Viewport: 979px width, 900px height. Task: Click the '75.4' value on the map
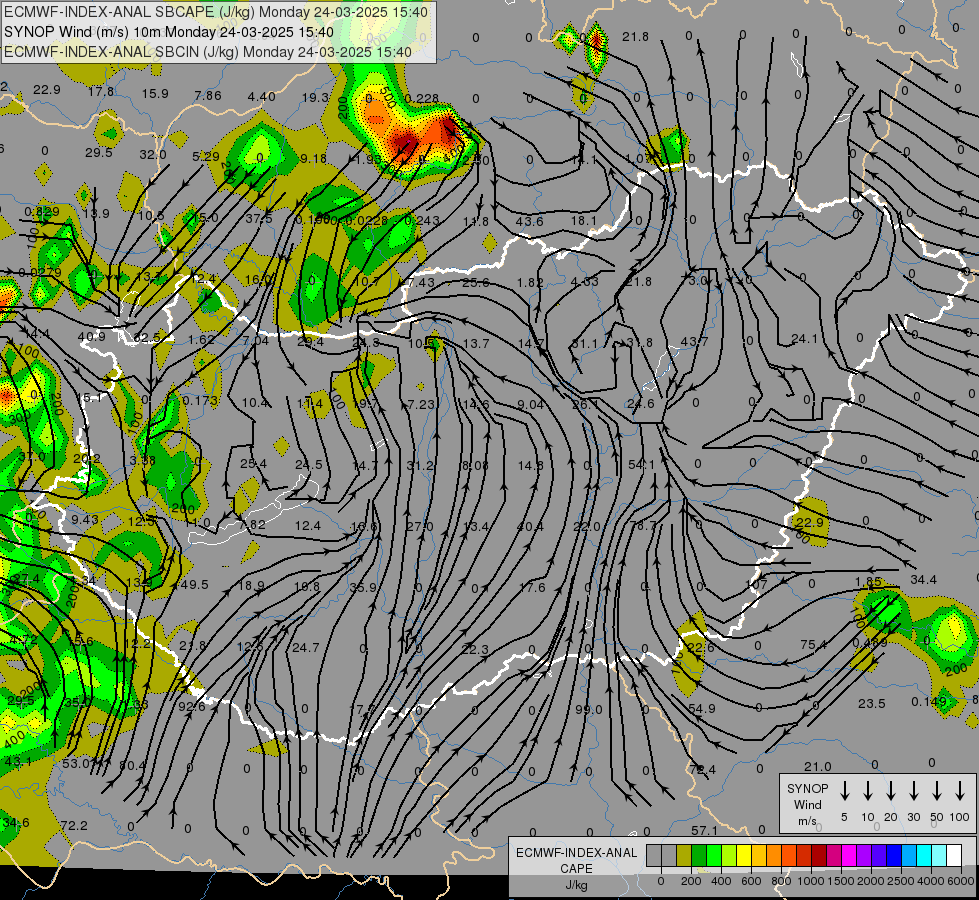[x=814, y=644]
